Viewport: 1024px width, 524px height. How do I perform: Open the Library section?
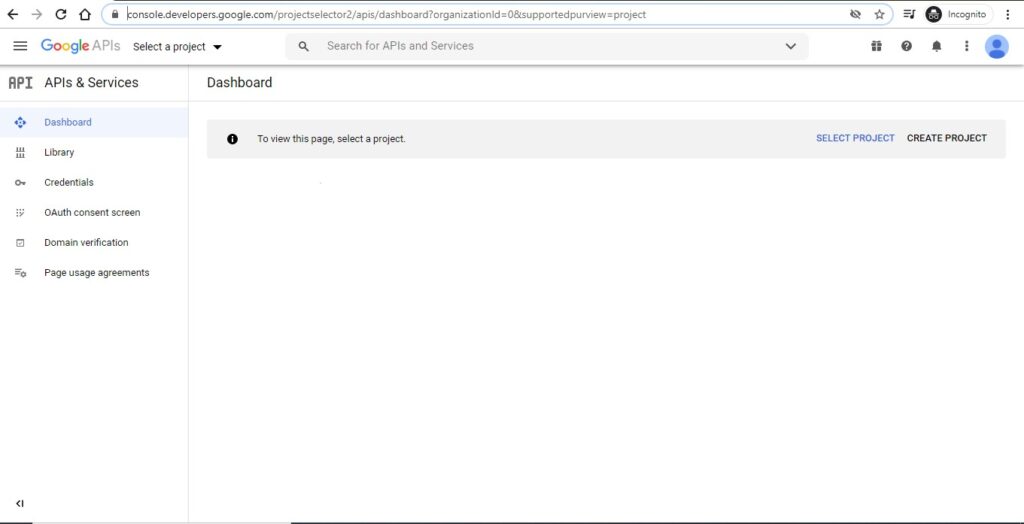tap(59, 152)
